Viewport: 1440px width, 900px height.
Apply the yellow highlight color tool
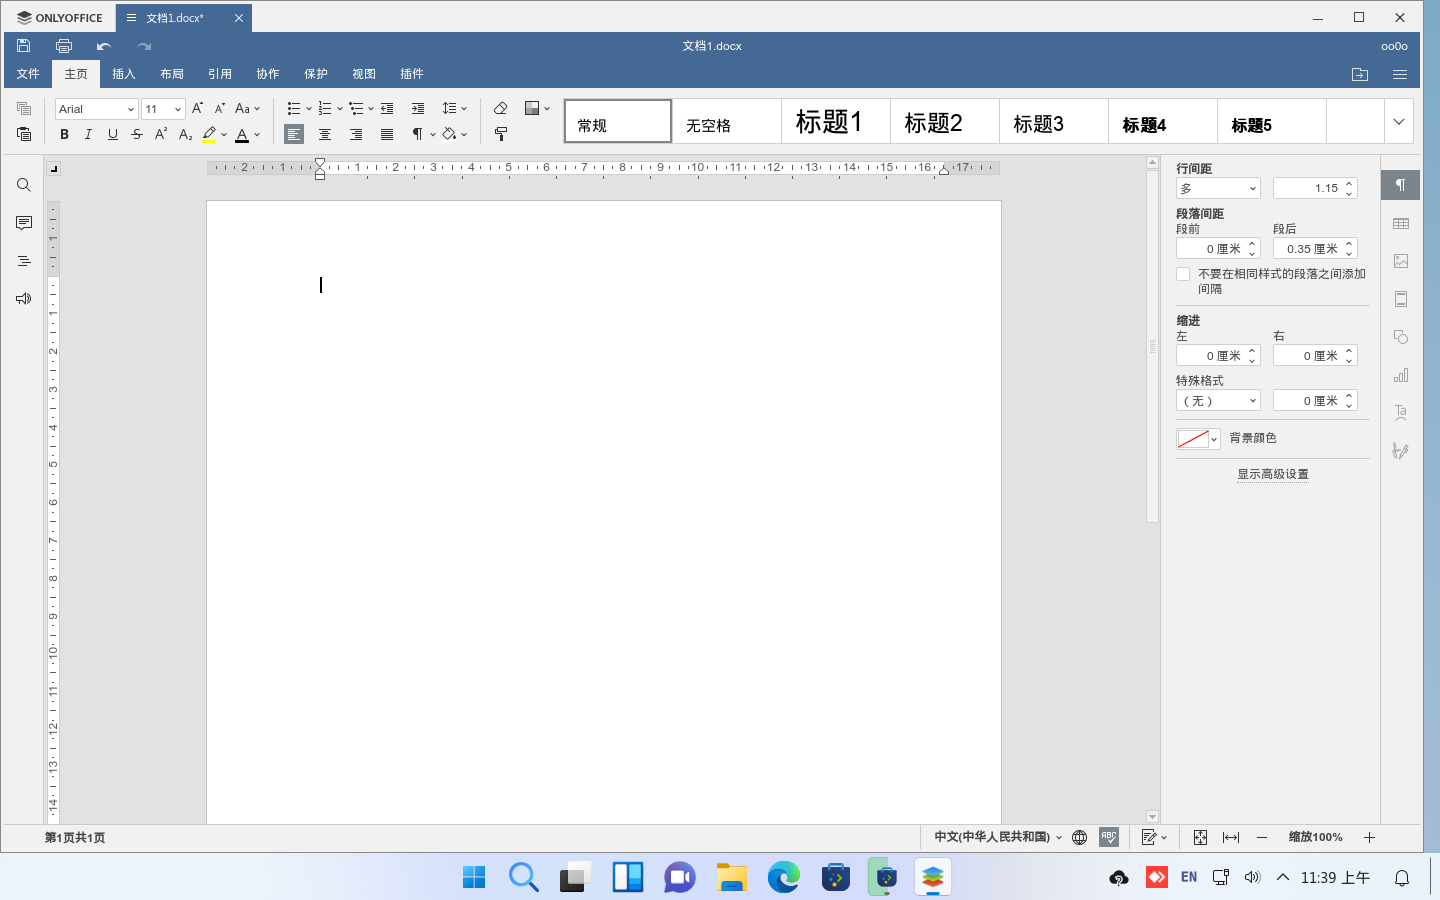[x=210, y=134]
